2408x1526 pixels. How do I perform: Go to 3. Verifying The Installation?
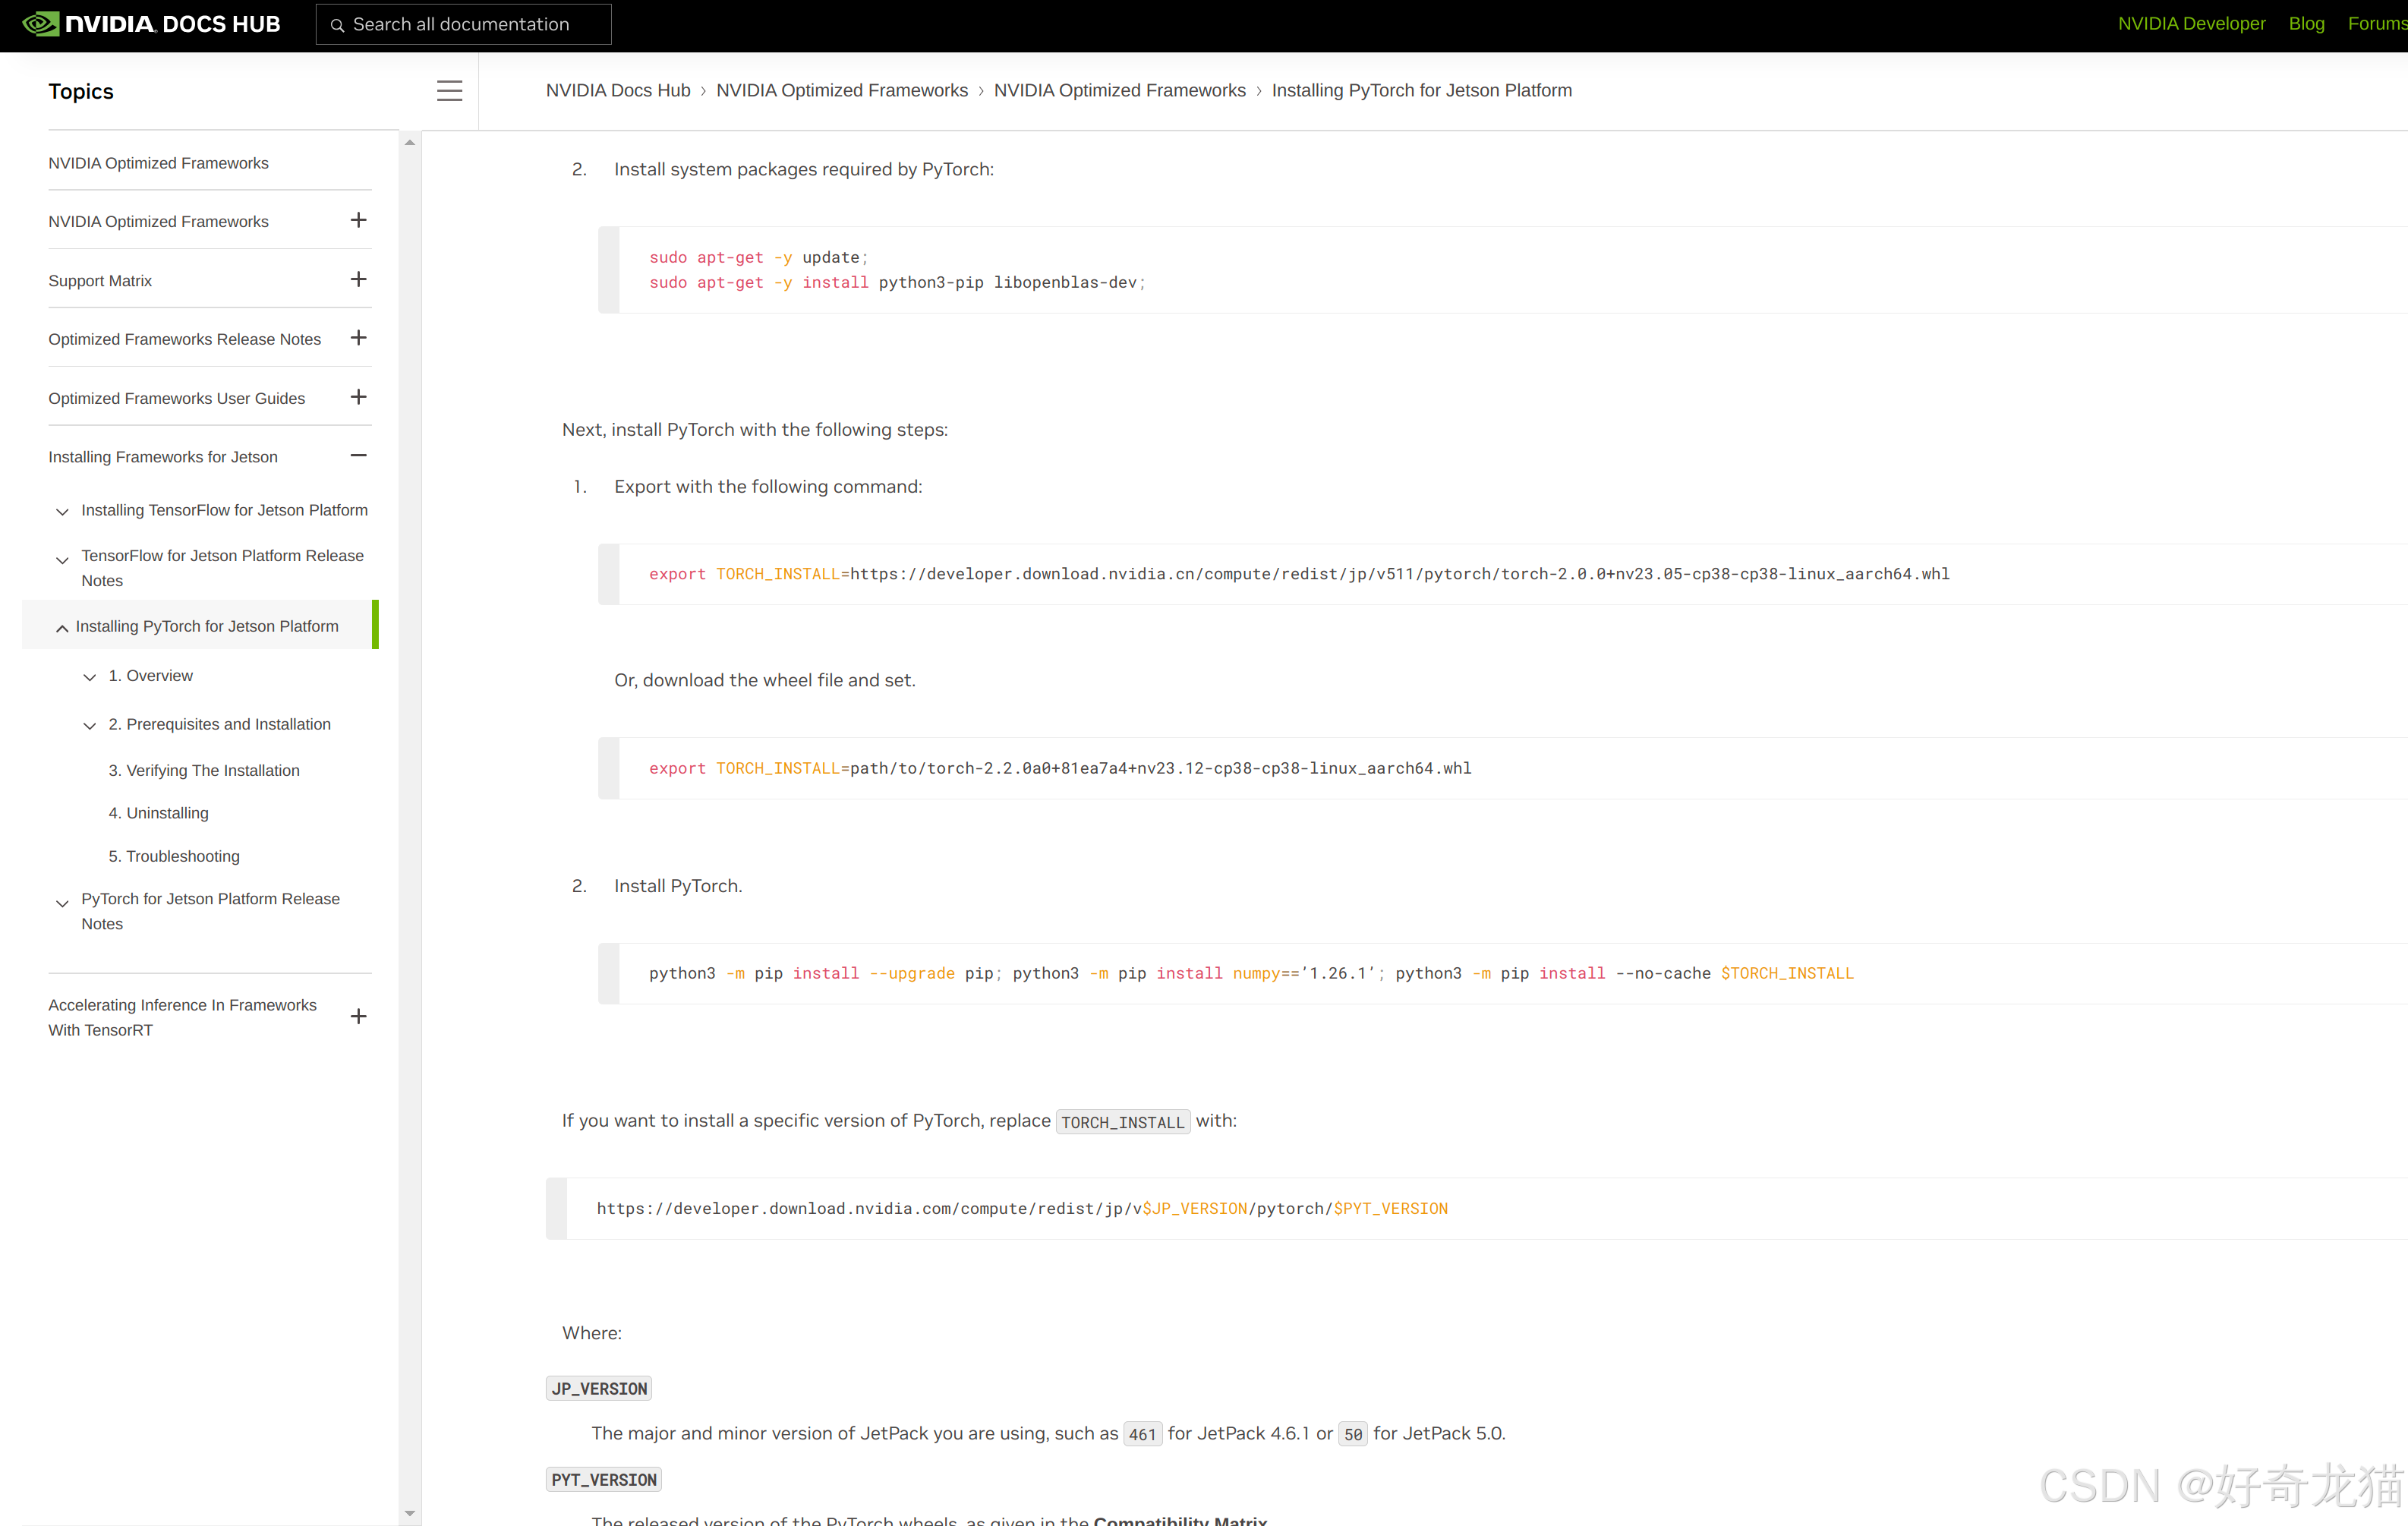click(x=204, y=770)
